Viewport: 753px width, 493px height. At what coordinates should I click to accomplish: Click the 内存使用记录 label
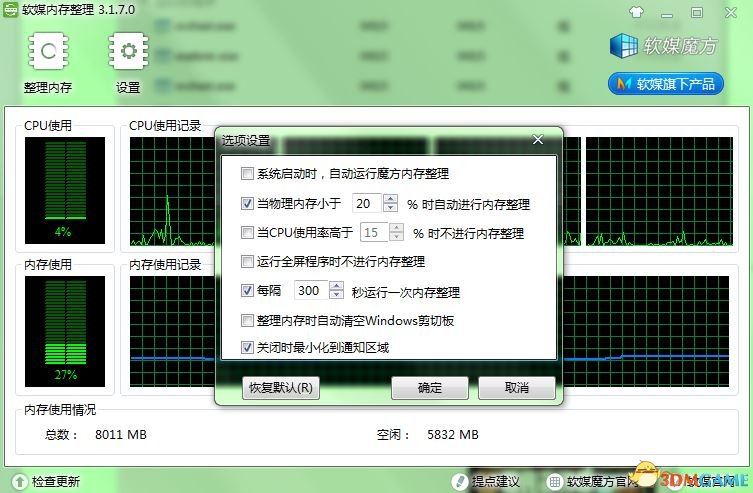[x=165, y=265]
